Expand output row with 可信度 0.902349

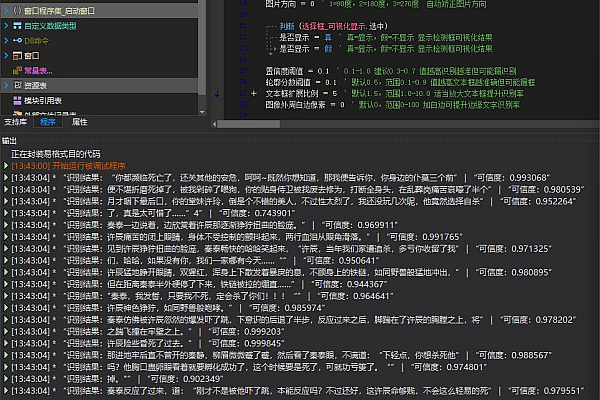pyautogui.click(x=6, y=379)
